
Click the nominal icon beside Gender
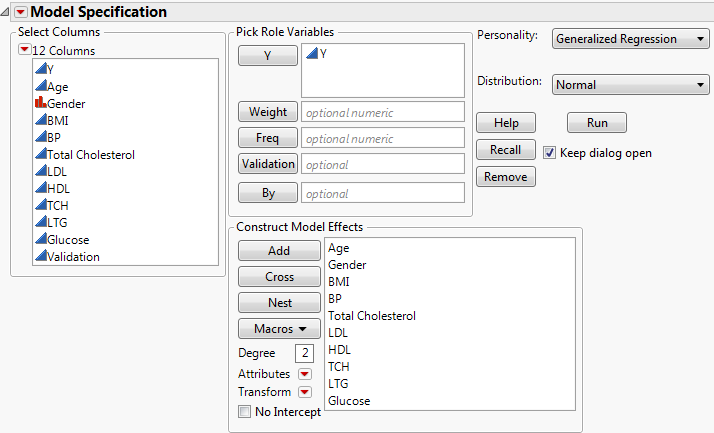(40, 103)
